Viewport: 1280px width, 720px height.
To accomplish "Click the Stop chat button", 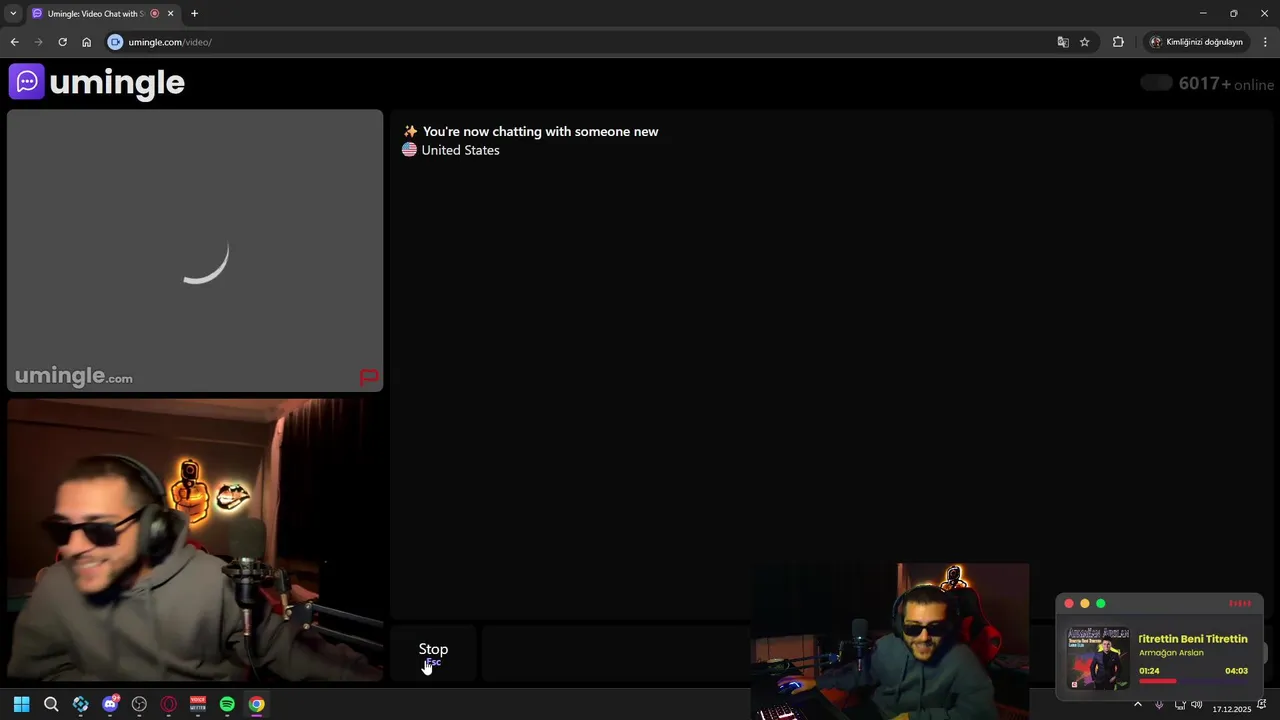I will (433, 653).
